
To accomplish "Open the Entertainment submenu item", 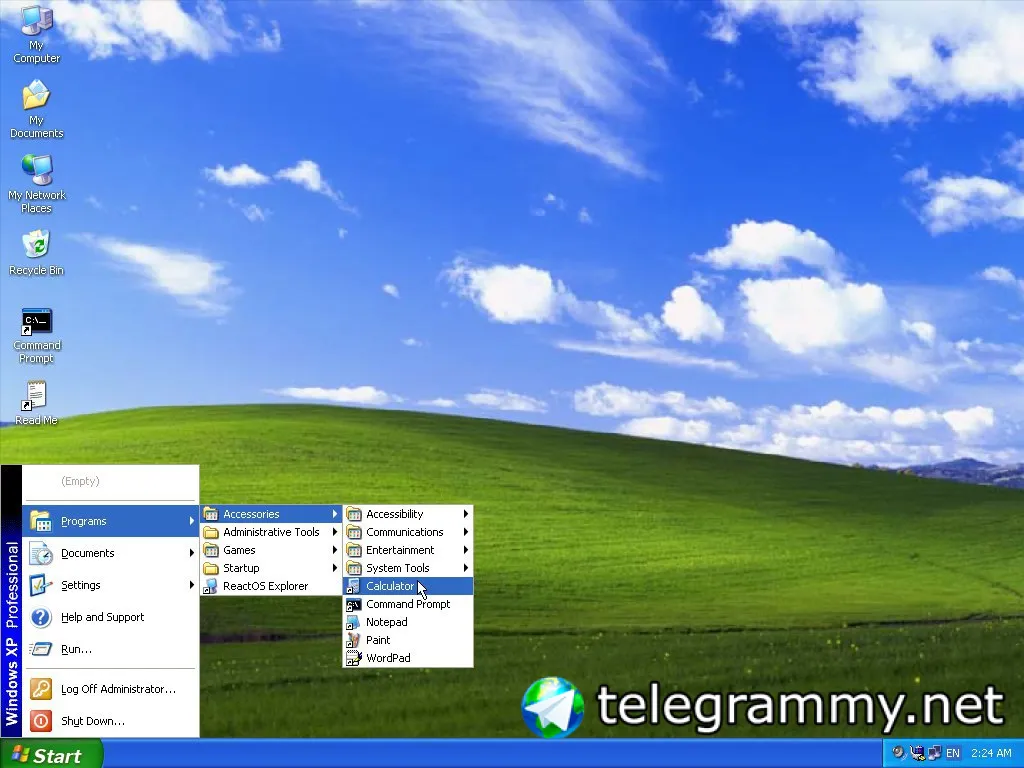I will pos(408,550).
